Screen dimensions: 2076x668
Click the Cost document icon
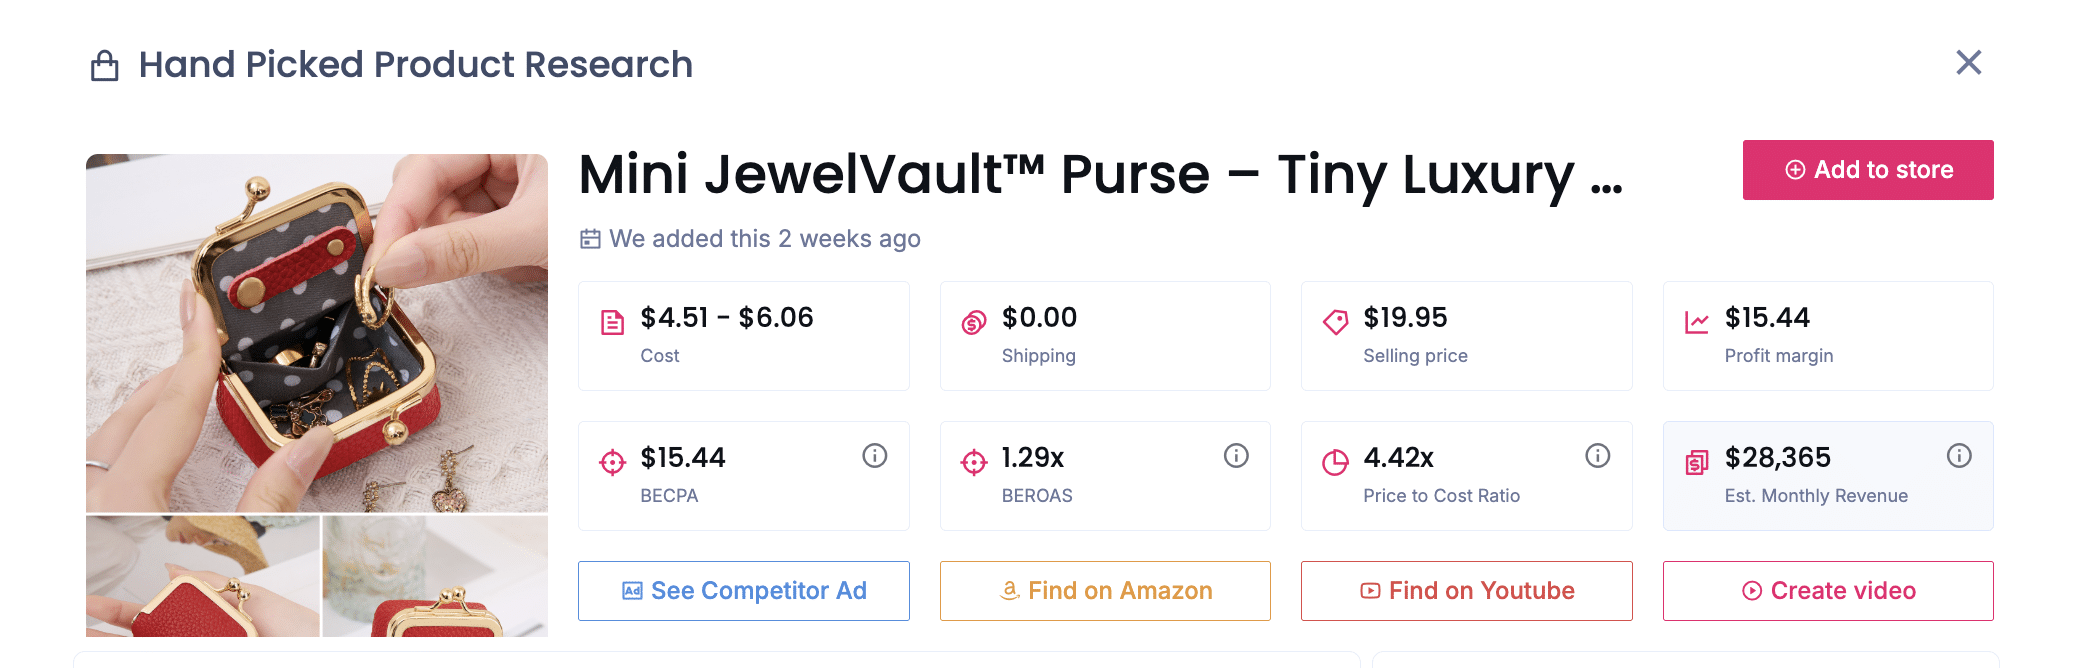pos(612,322)
